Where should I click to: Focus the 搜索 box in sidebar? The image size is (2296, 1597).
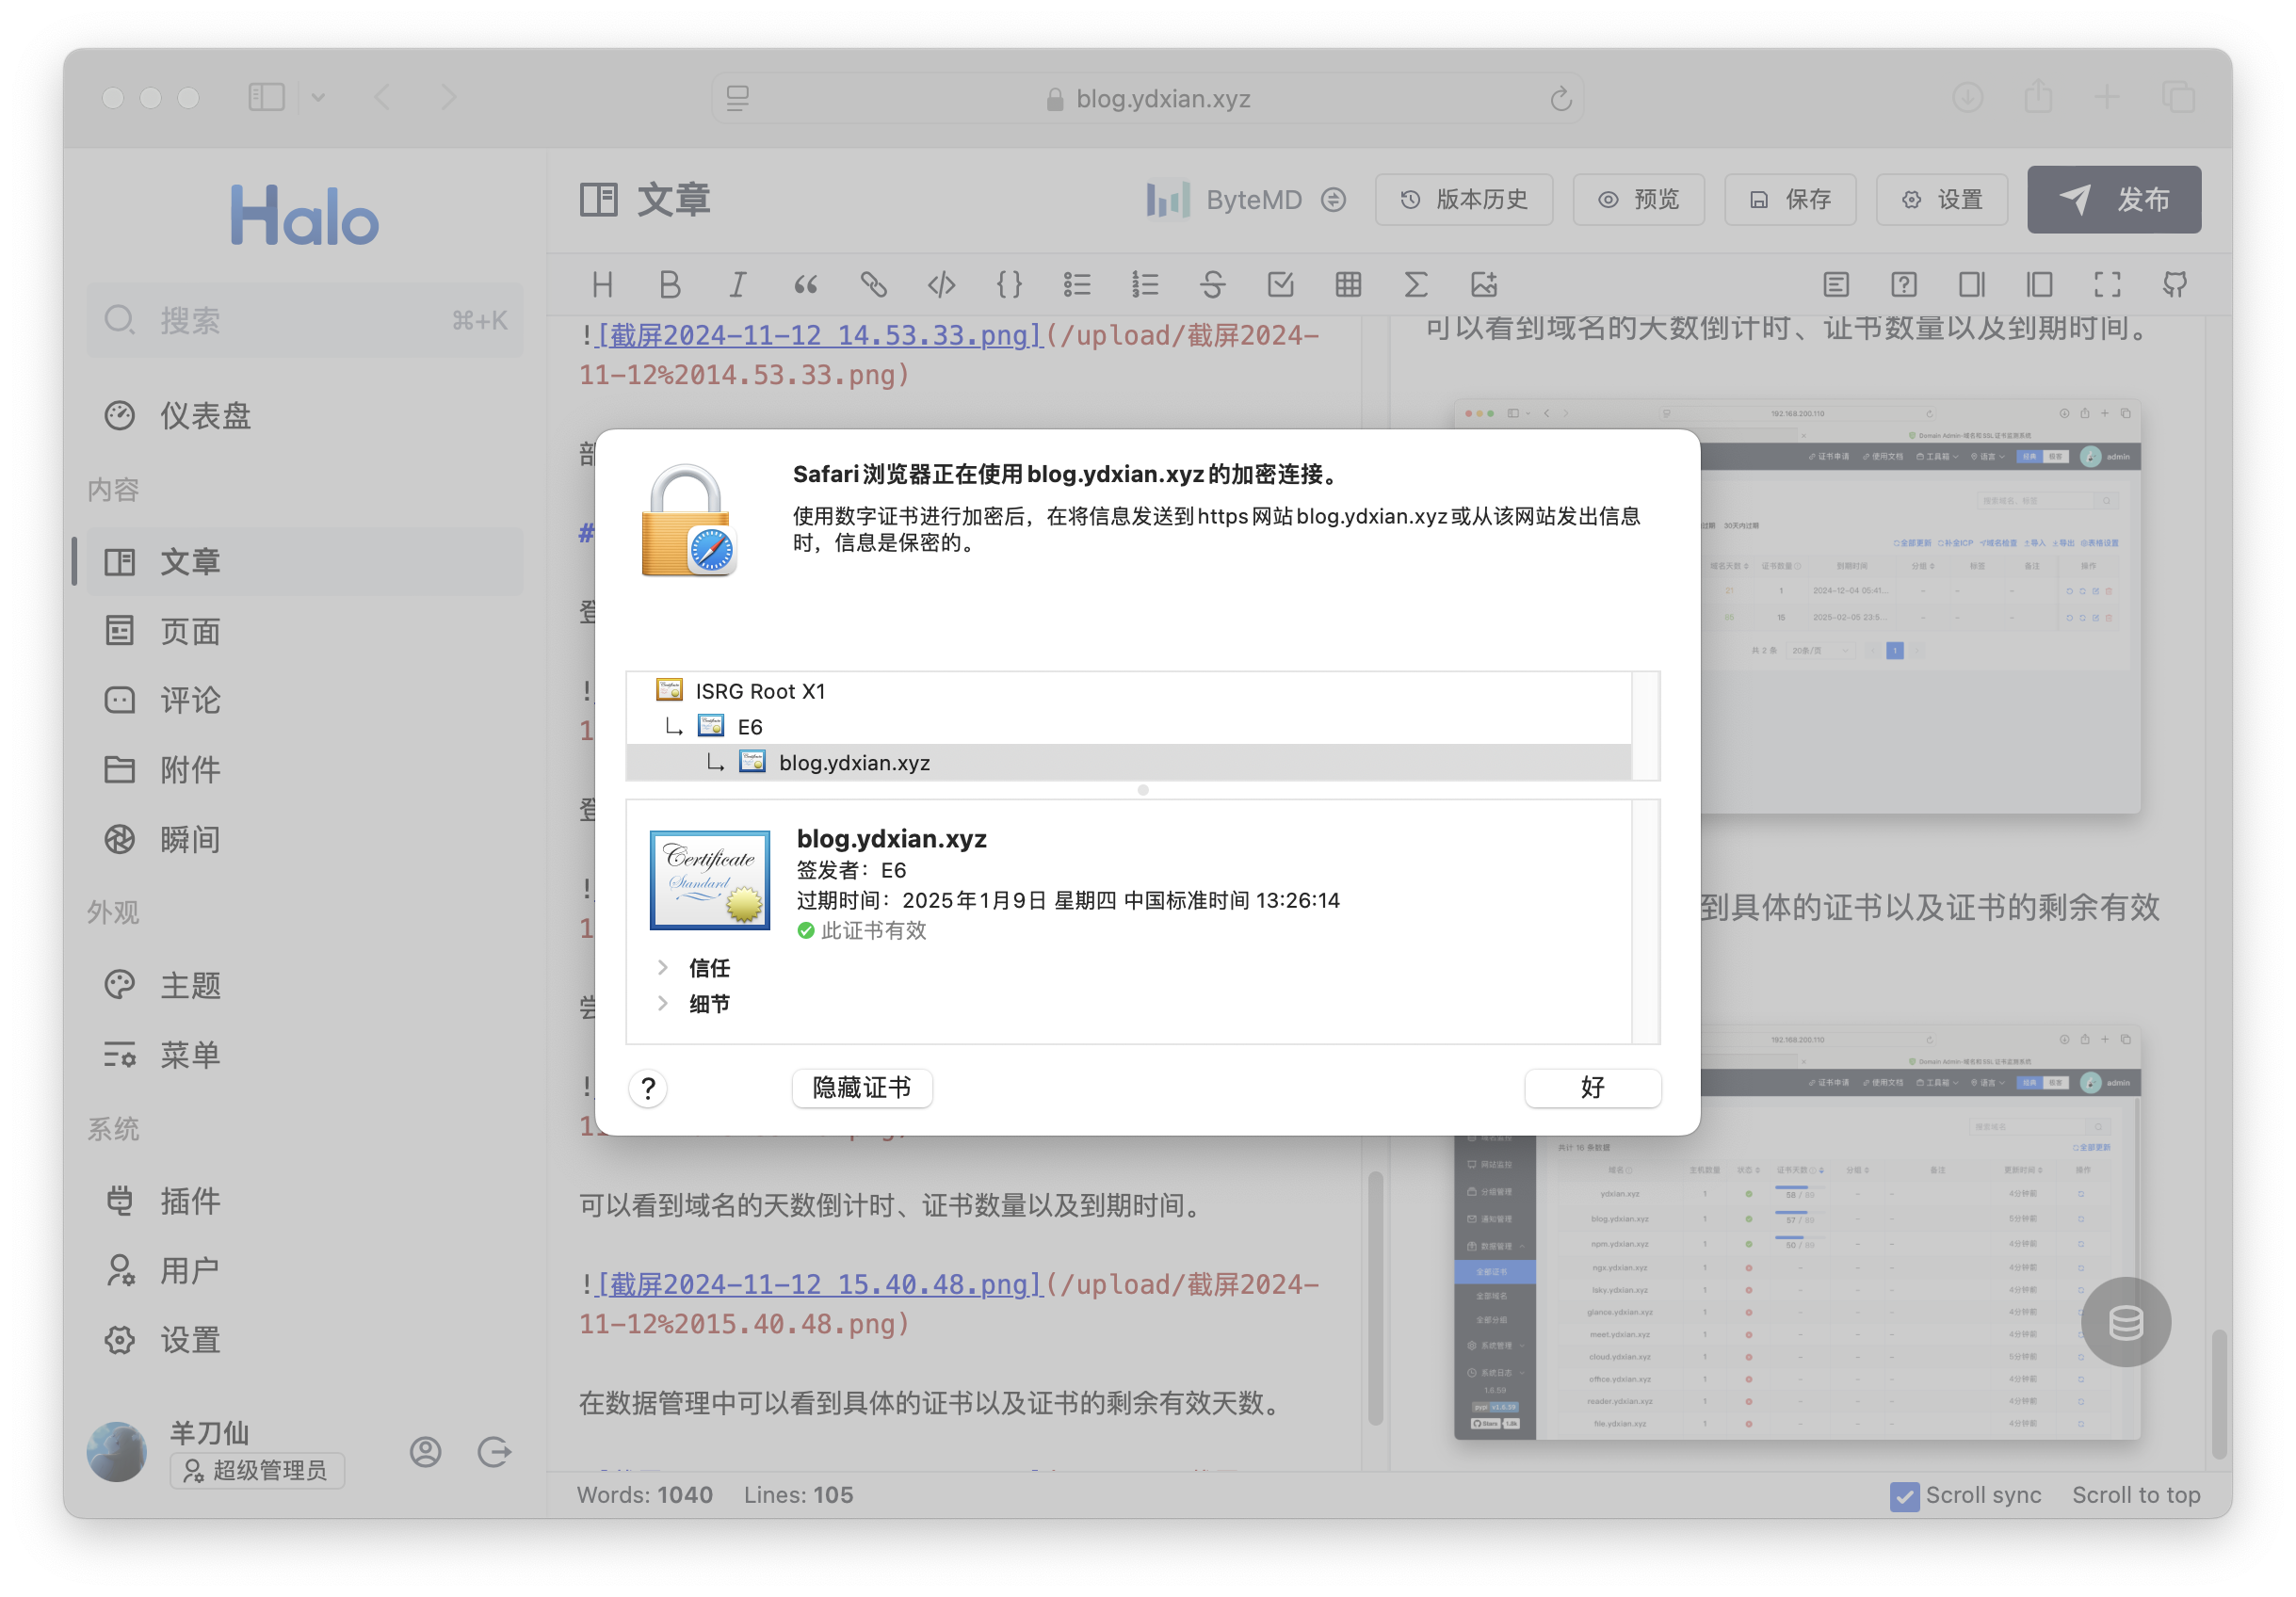pyautogui.click(x=304, y=321)
